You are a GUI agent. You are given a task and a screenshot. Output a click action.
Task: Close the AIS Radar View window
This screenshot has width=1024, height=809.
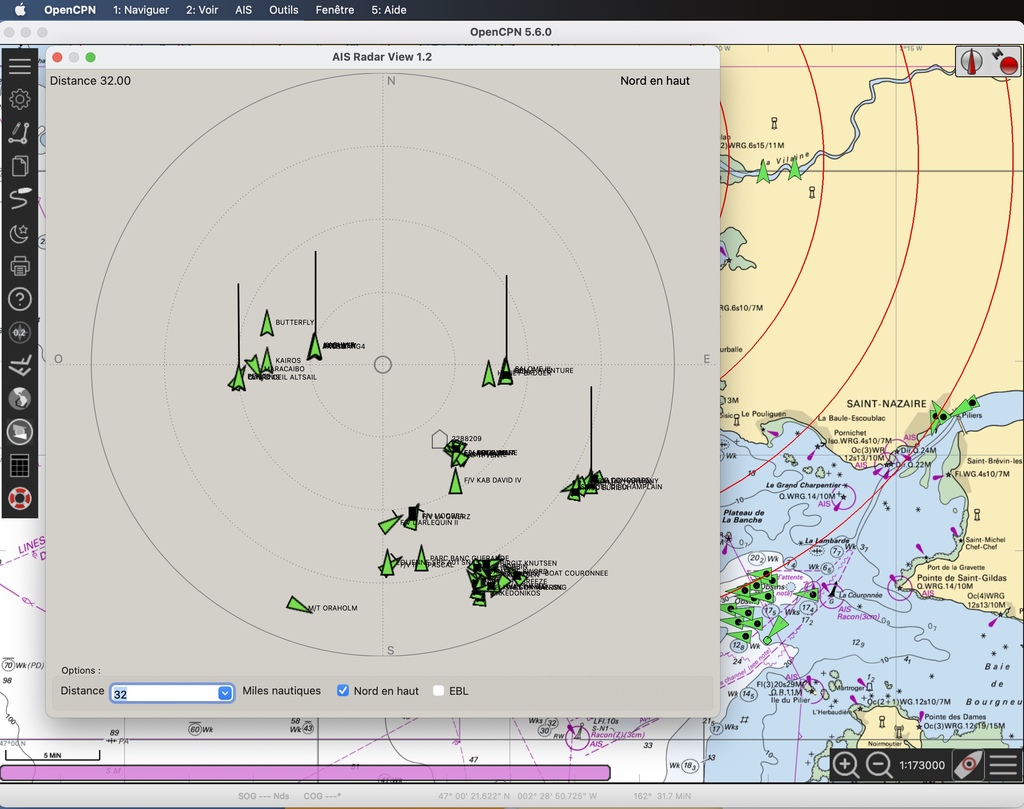pos(57,57)
